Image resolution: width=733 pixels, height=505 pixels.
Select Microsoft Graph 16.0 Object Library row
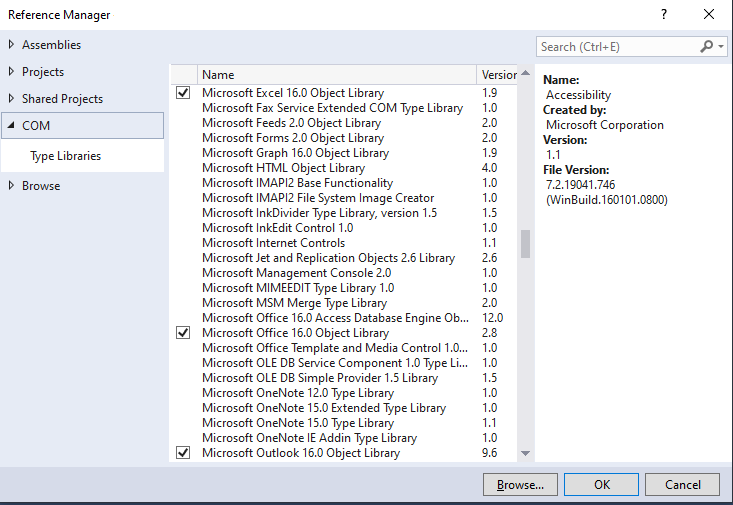(x=343, y=152)
